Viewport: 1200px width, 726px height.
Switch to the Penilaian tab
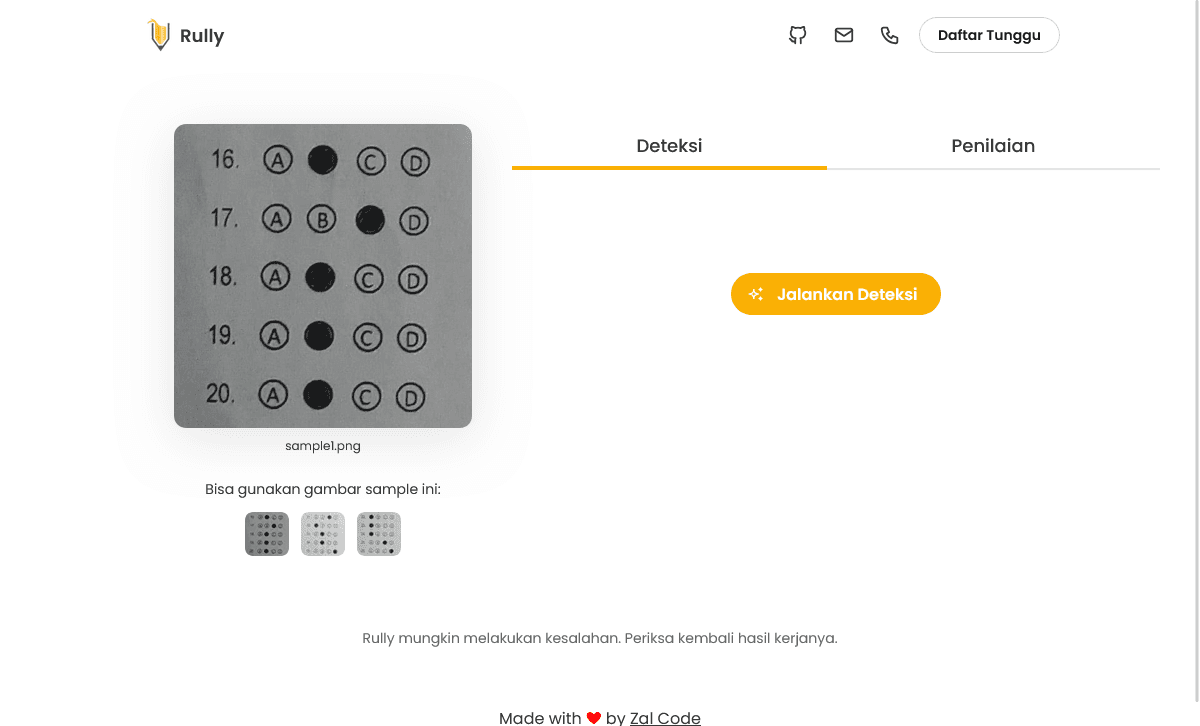click(993, 146)
